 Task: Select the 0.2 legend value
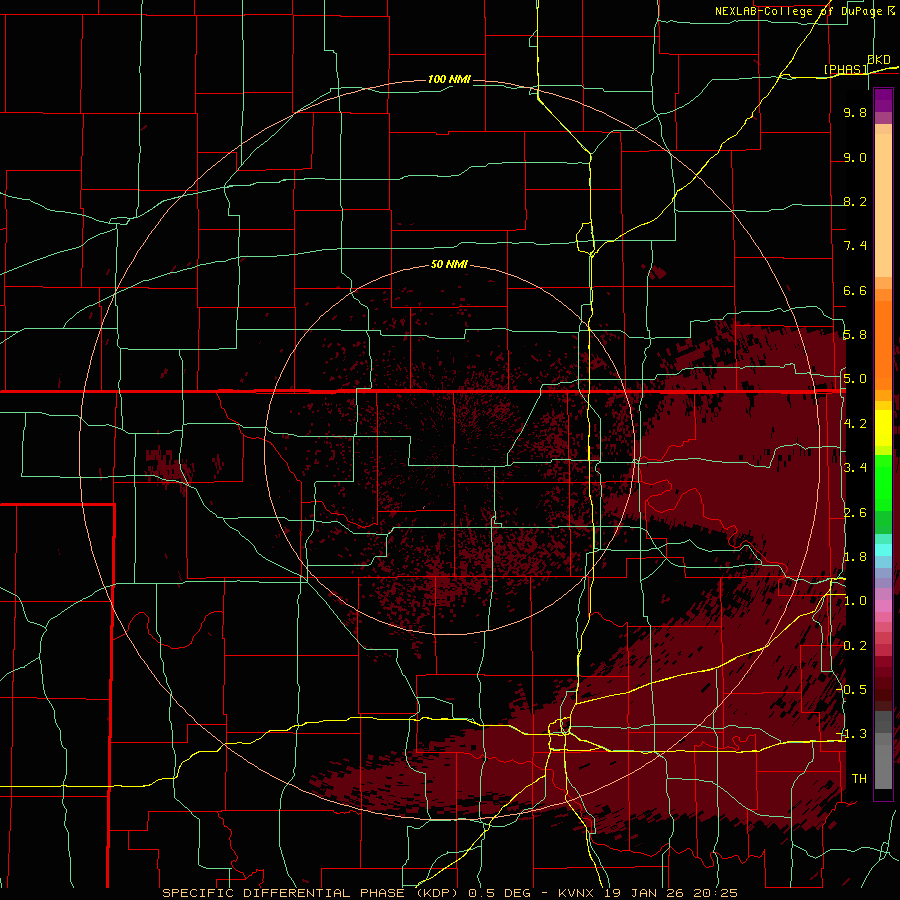pyautogui.click(x=855, y=646)
